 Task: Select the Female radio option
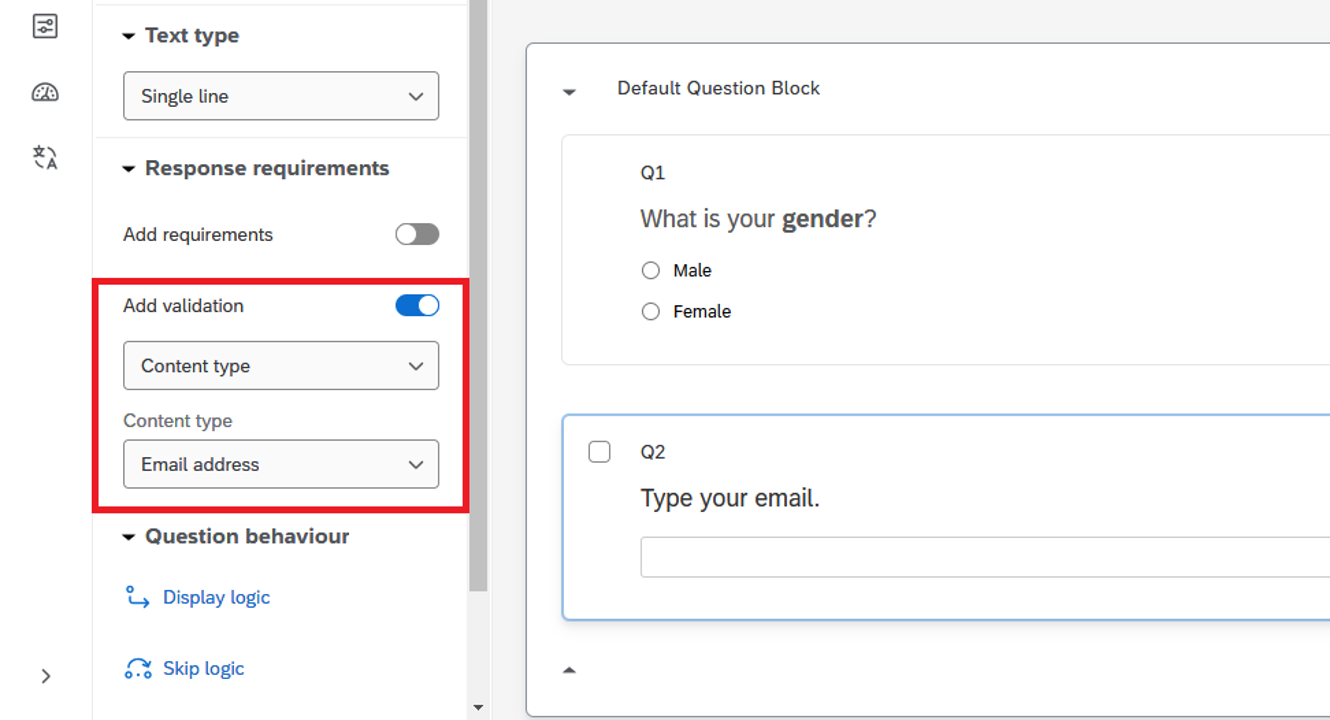pyautogui.click(x=651, y=312)
